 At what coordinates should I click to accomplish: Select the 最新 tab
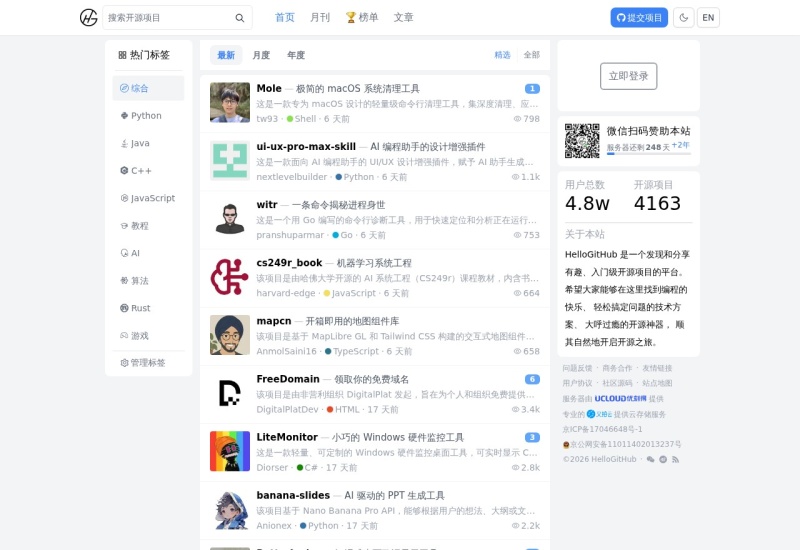point(226,55)
